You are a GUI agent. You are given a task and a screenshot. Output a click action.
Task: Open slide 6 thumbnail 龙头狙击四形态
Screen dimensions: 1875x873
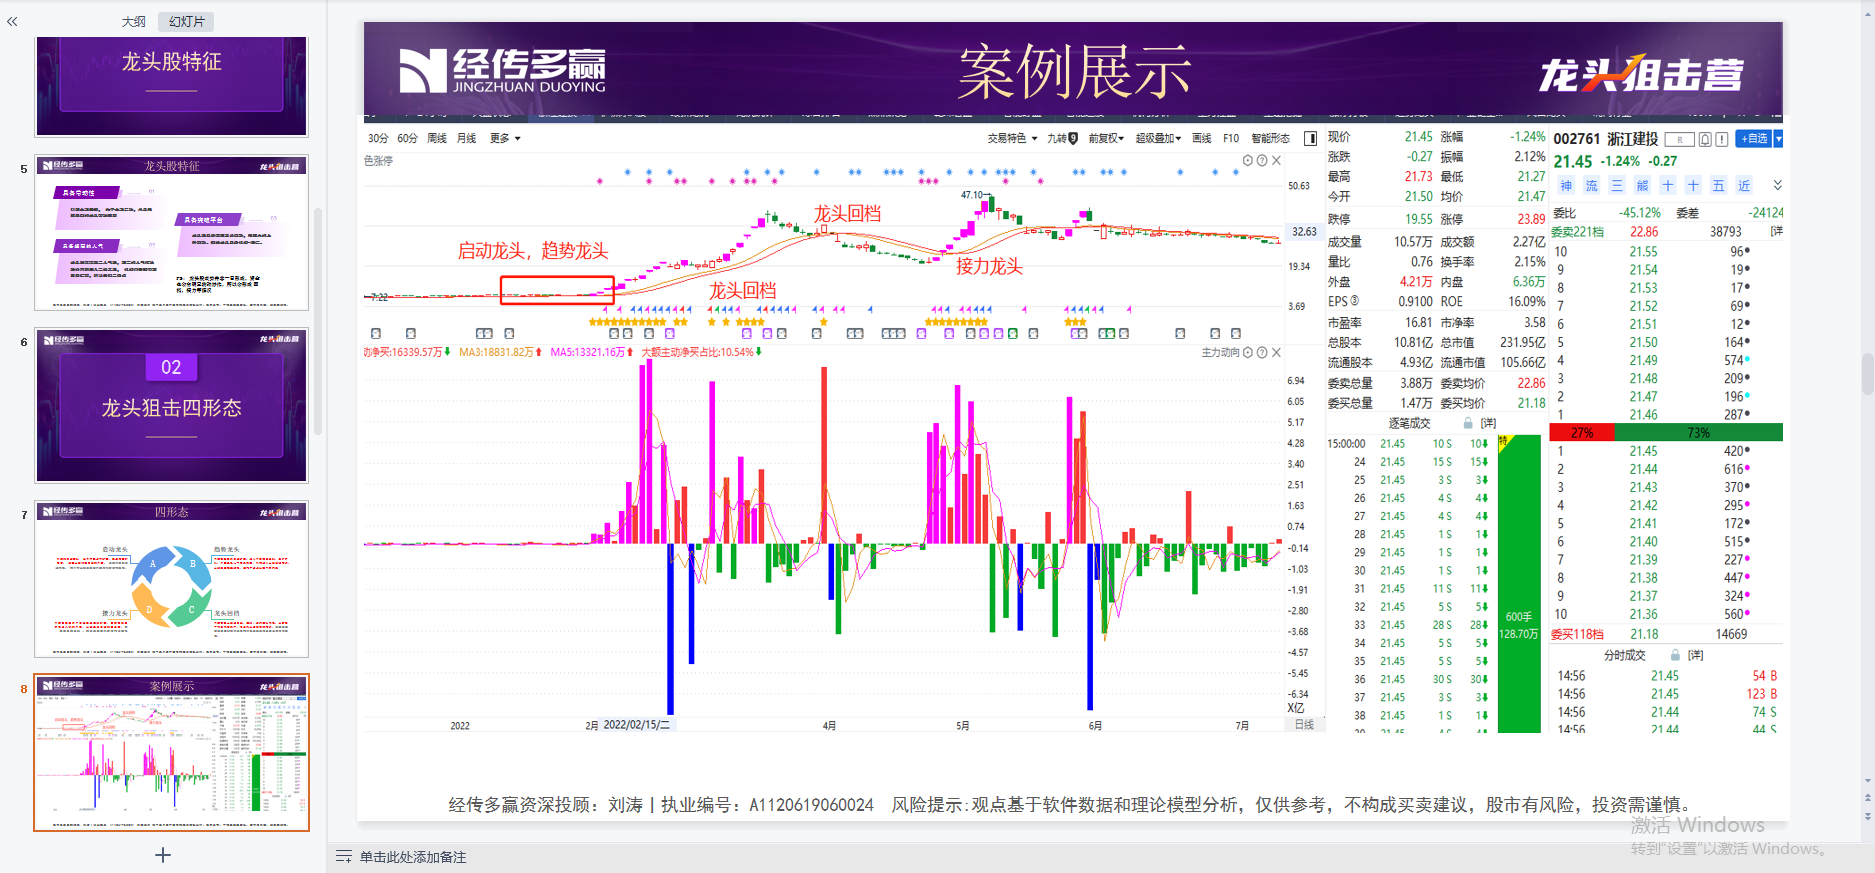click(x=171, y=405)
